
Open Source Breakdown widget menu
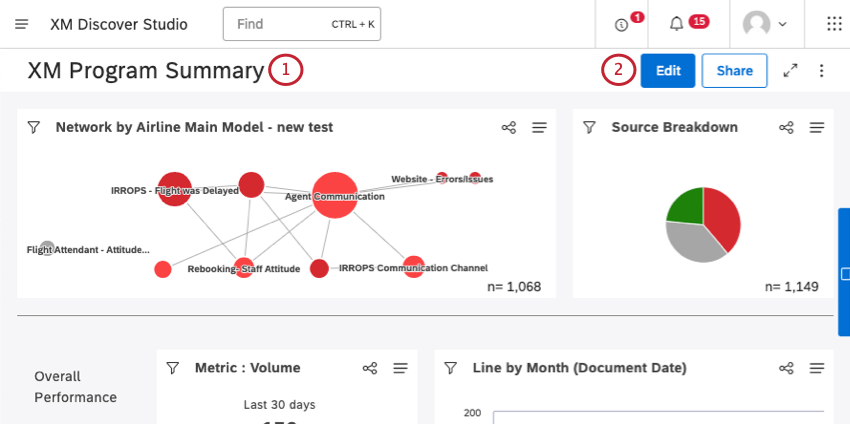(816, 127)
